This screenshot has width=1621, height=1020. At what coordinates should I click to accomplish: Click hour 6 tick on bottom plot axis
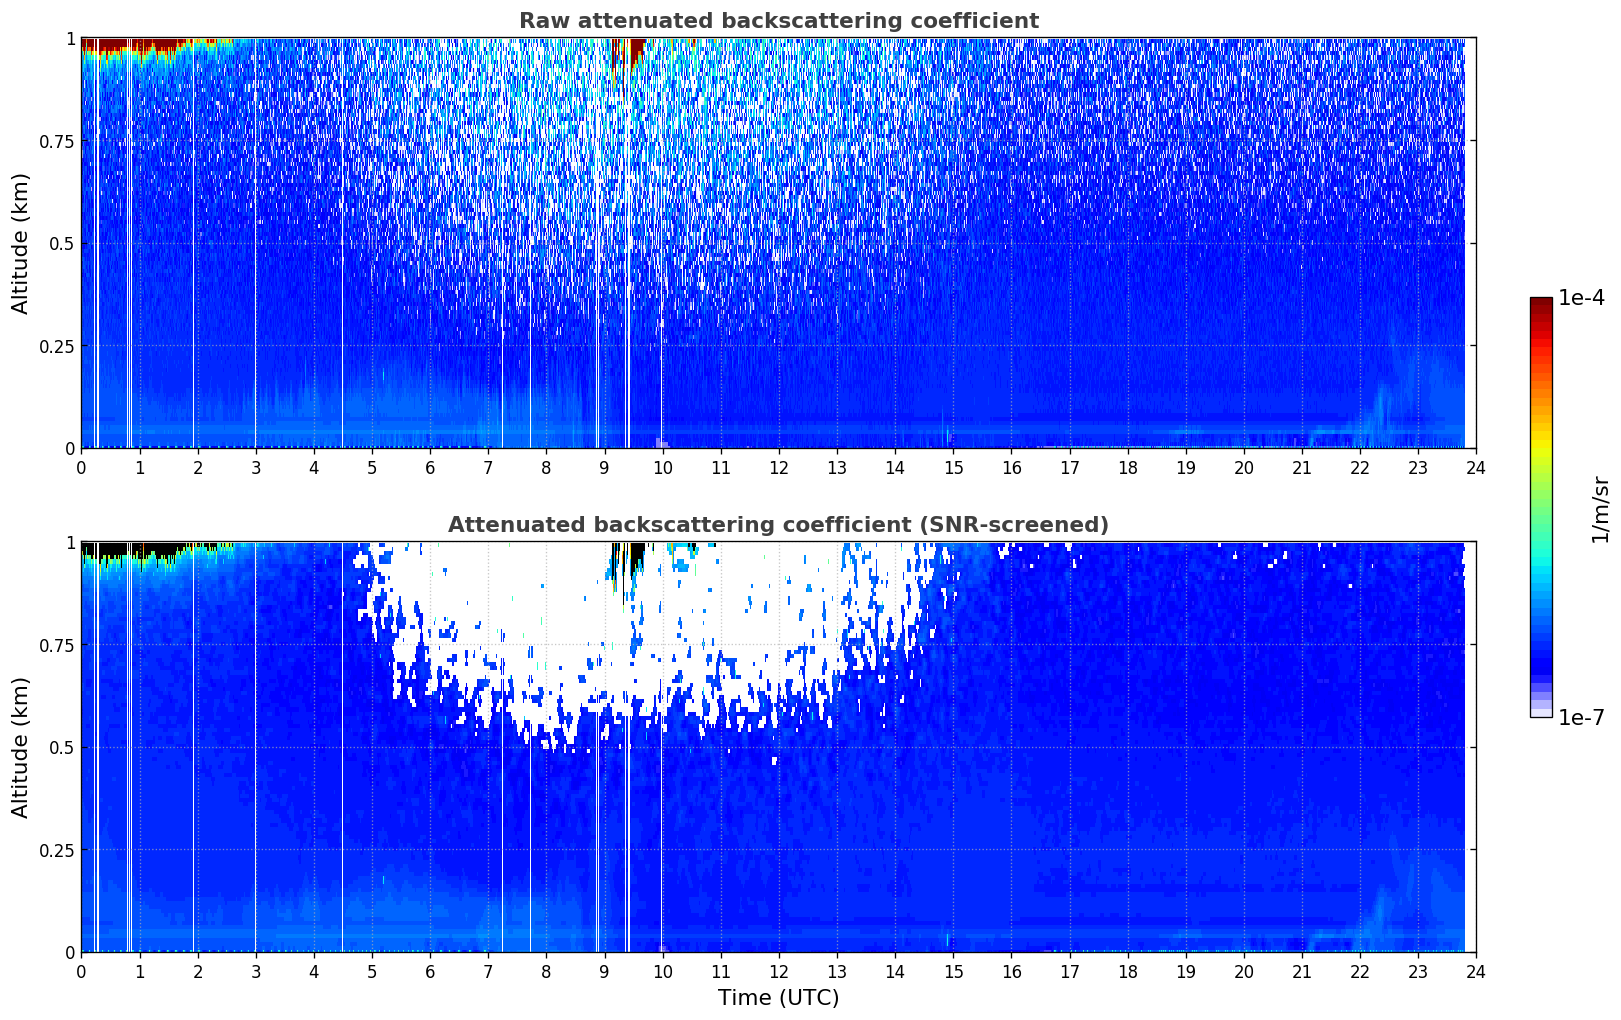(430, 971)
